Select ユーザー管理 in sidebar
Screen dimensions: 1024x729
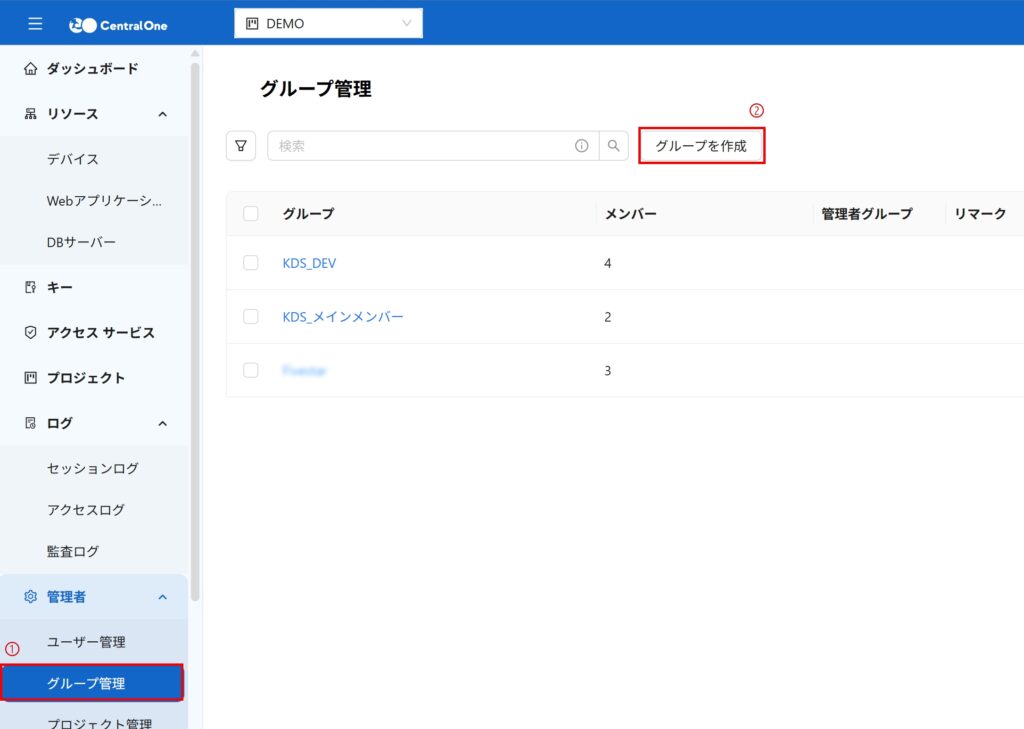tap(86, 642)
